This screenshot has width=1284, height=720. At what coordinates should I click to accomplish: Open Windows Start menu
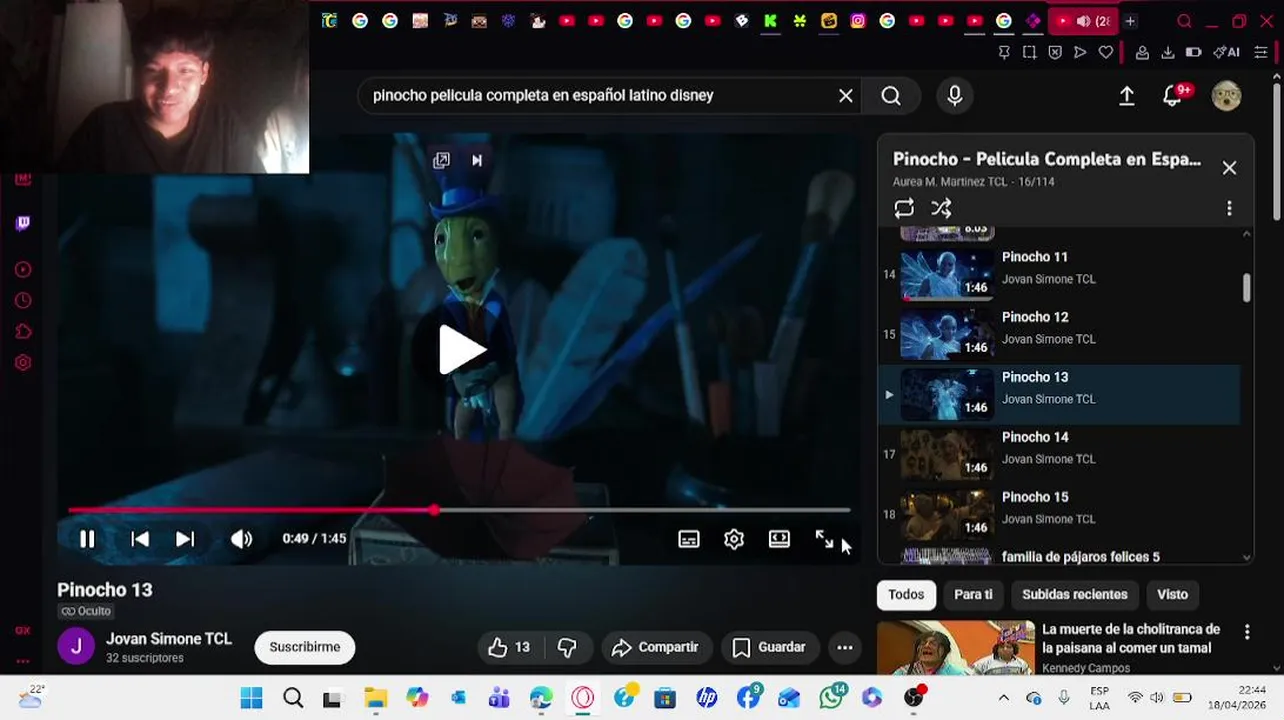pyautogui.click(x=251, y=698)
